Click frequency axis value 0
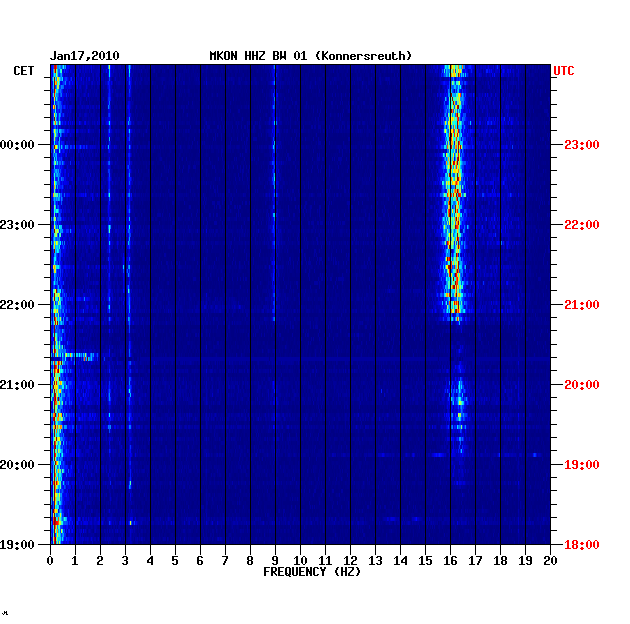The image size is (630, 624). 50,561
